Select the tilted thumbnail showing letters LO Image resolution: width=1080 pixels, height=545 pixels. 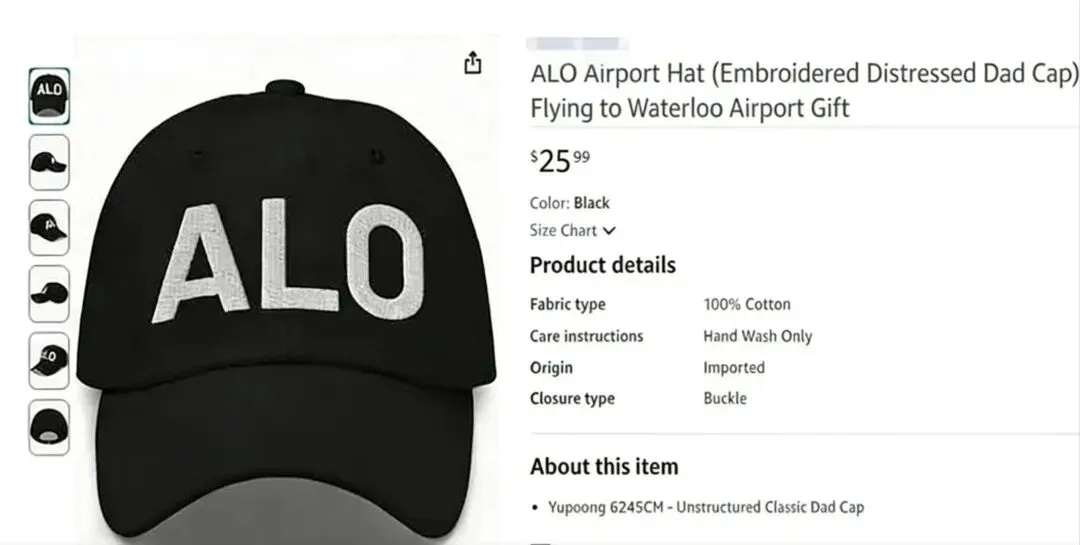[x=49, y=360]
